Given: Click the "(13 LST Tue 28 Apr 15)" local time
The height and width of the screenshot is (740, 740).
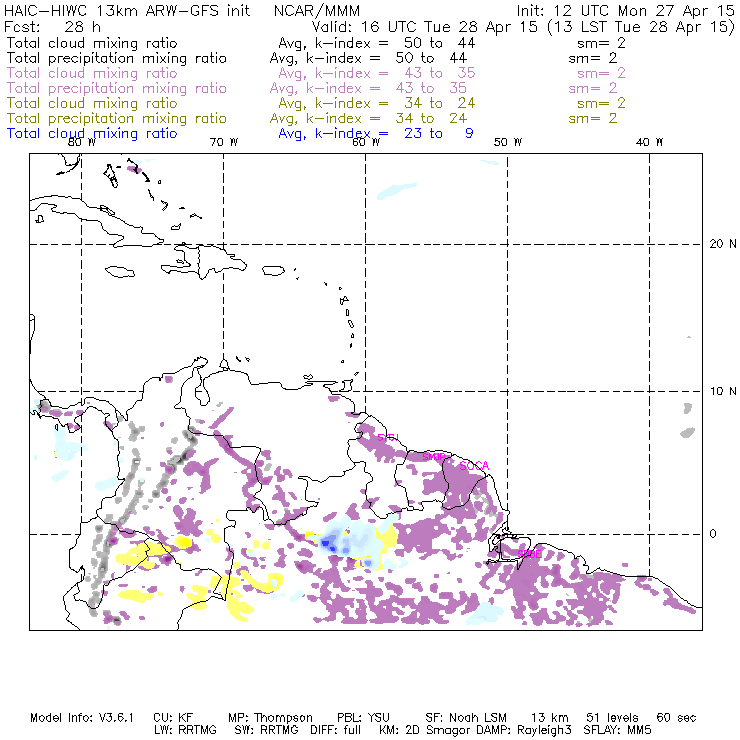Looking at the screenshot, I should click(641, 27).
